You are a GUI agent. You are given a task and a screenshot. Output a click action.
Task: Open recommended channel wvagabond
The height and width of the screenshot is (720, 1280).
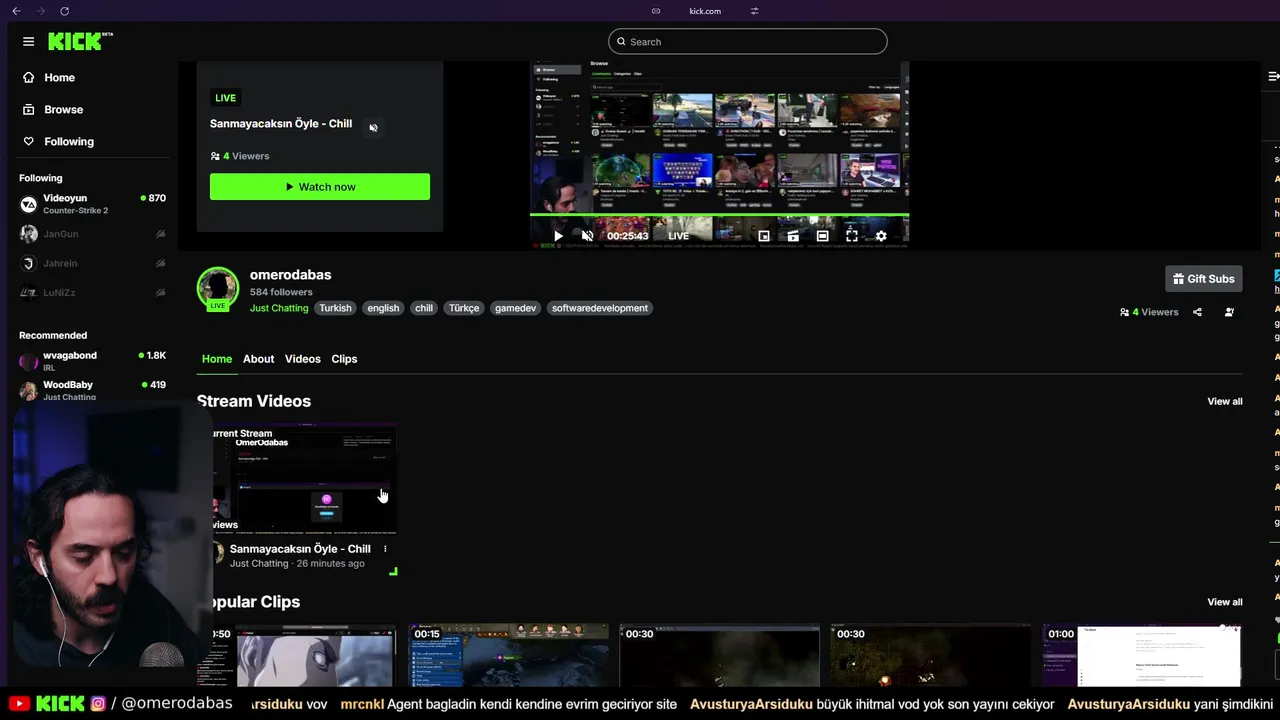92,361
